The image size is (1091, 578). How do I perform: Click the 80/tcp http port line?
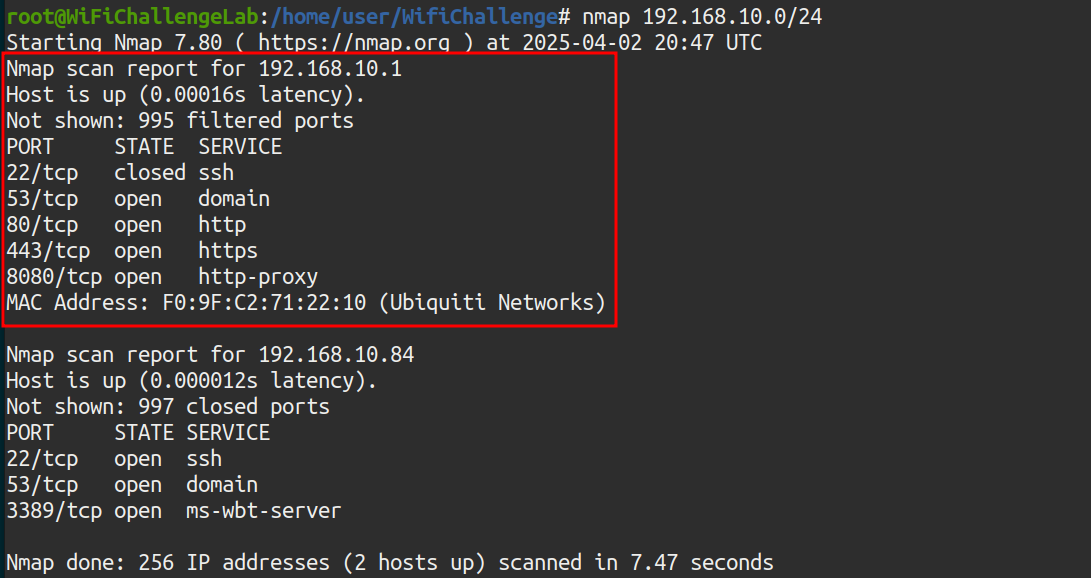coord(126,225)
